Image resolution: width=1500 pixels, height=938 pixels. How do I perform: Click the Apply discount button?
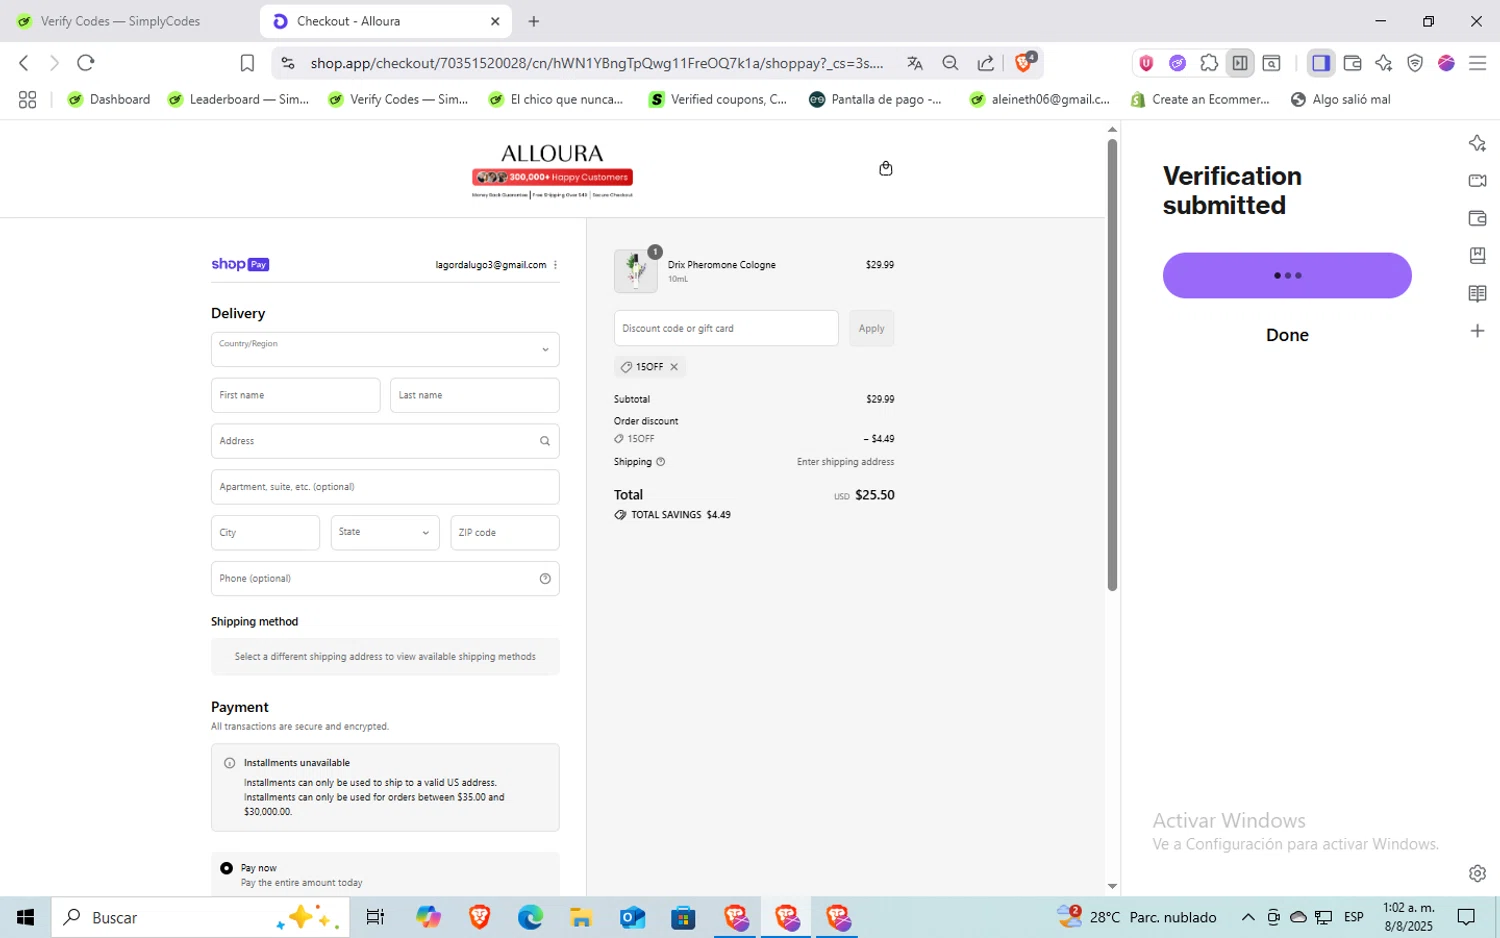(871, 328)
